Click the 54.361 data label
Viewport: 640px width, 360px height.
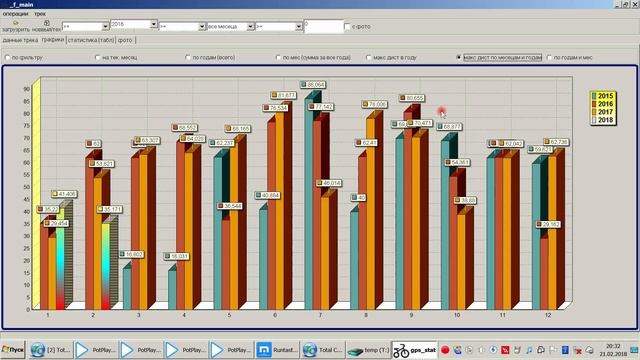(458, 162)
